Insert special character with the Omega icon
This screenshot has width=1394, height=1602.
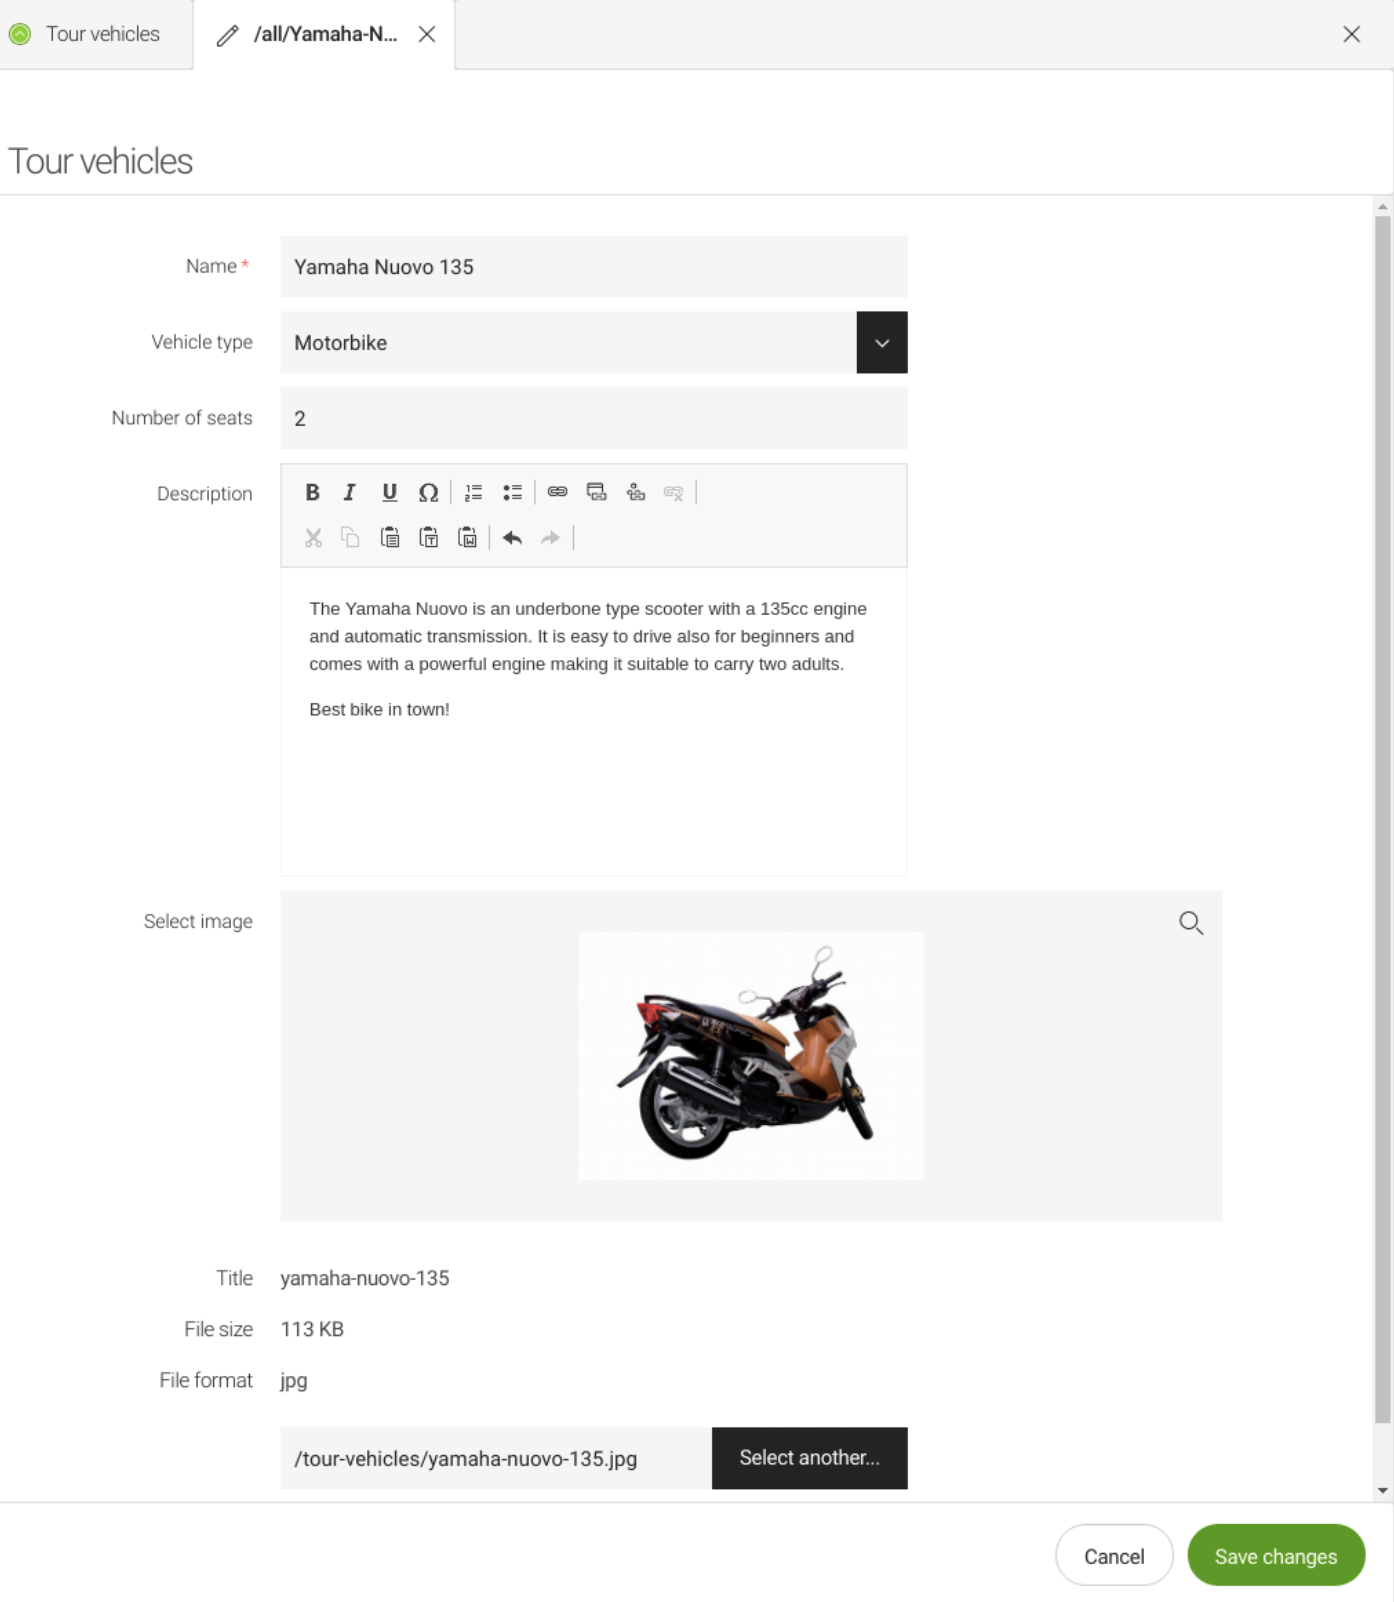pyautogui.click(x=428, y=492)
